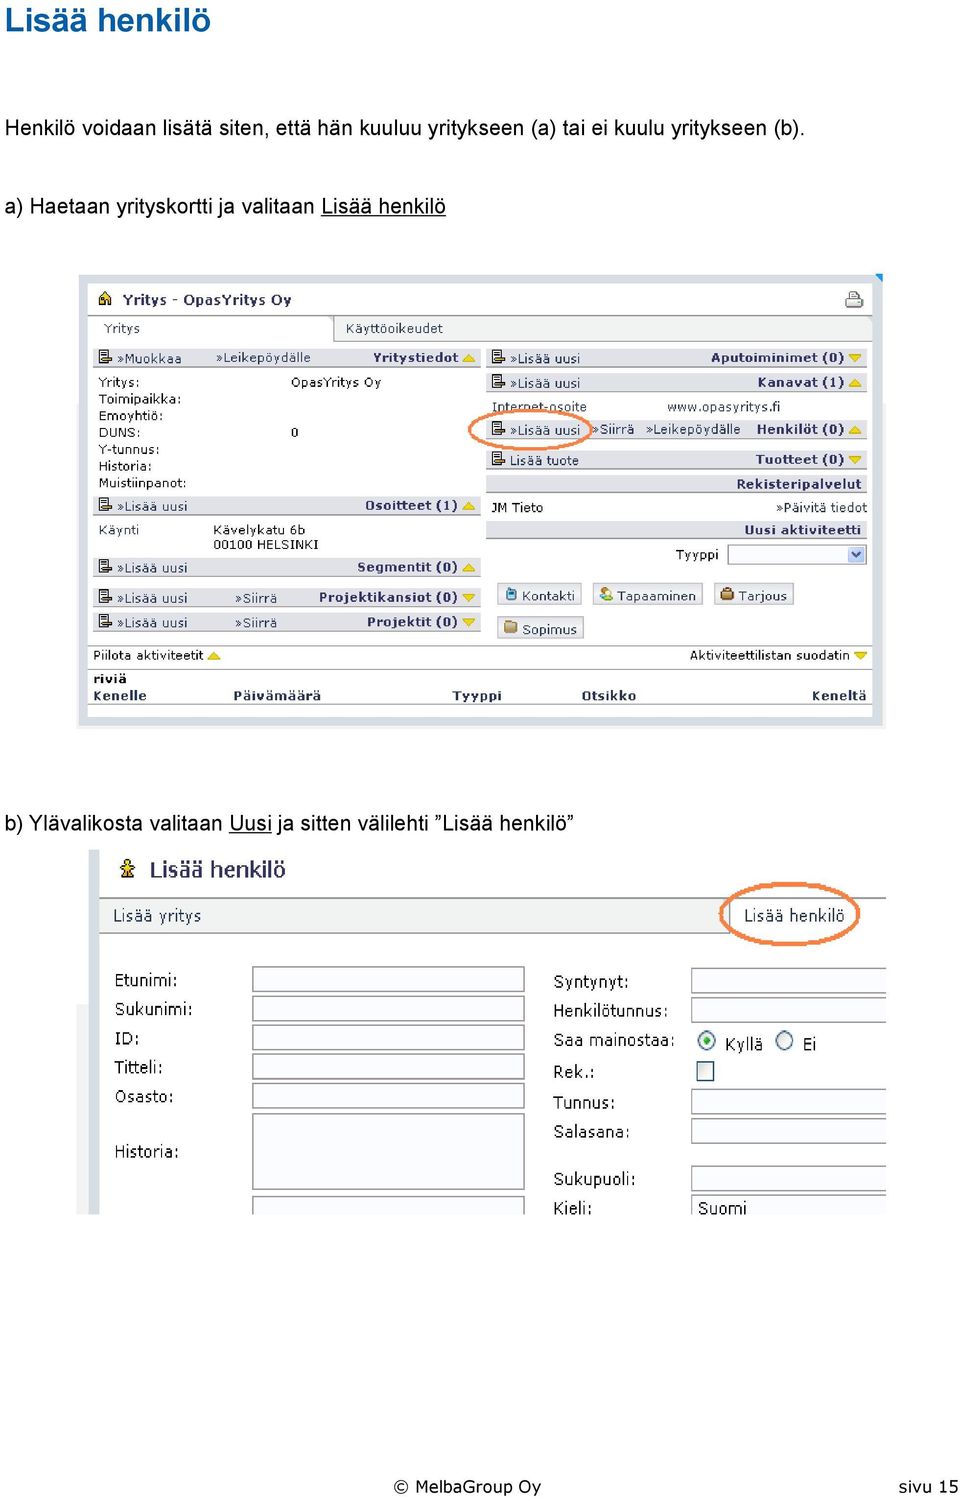Click the Sopimus button

pyautogui.click(x=540, y=628)
